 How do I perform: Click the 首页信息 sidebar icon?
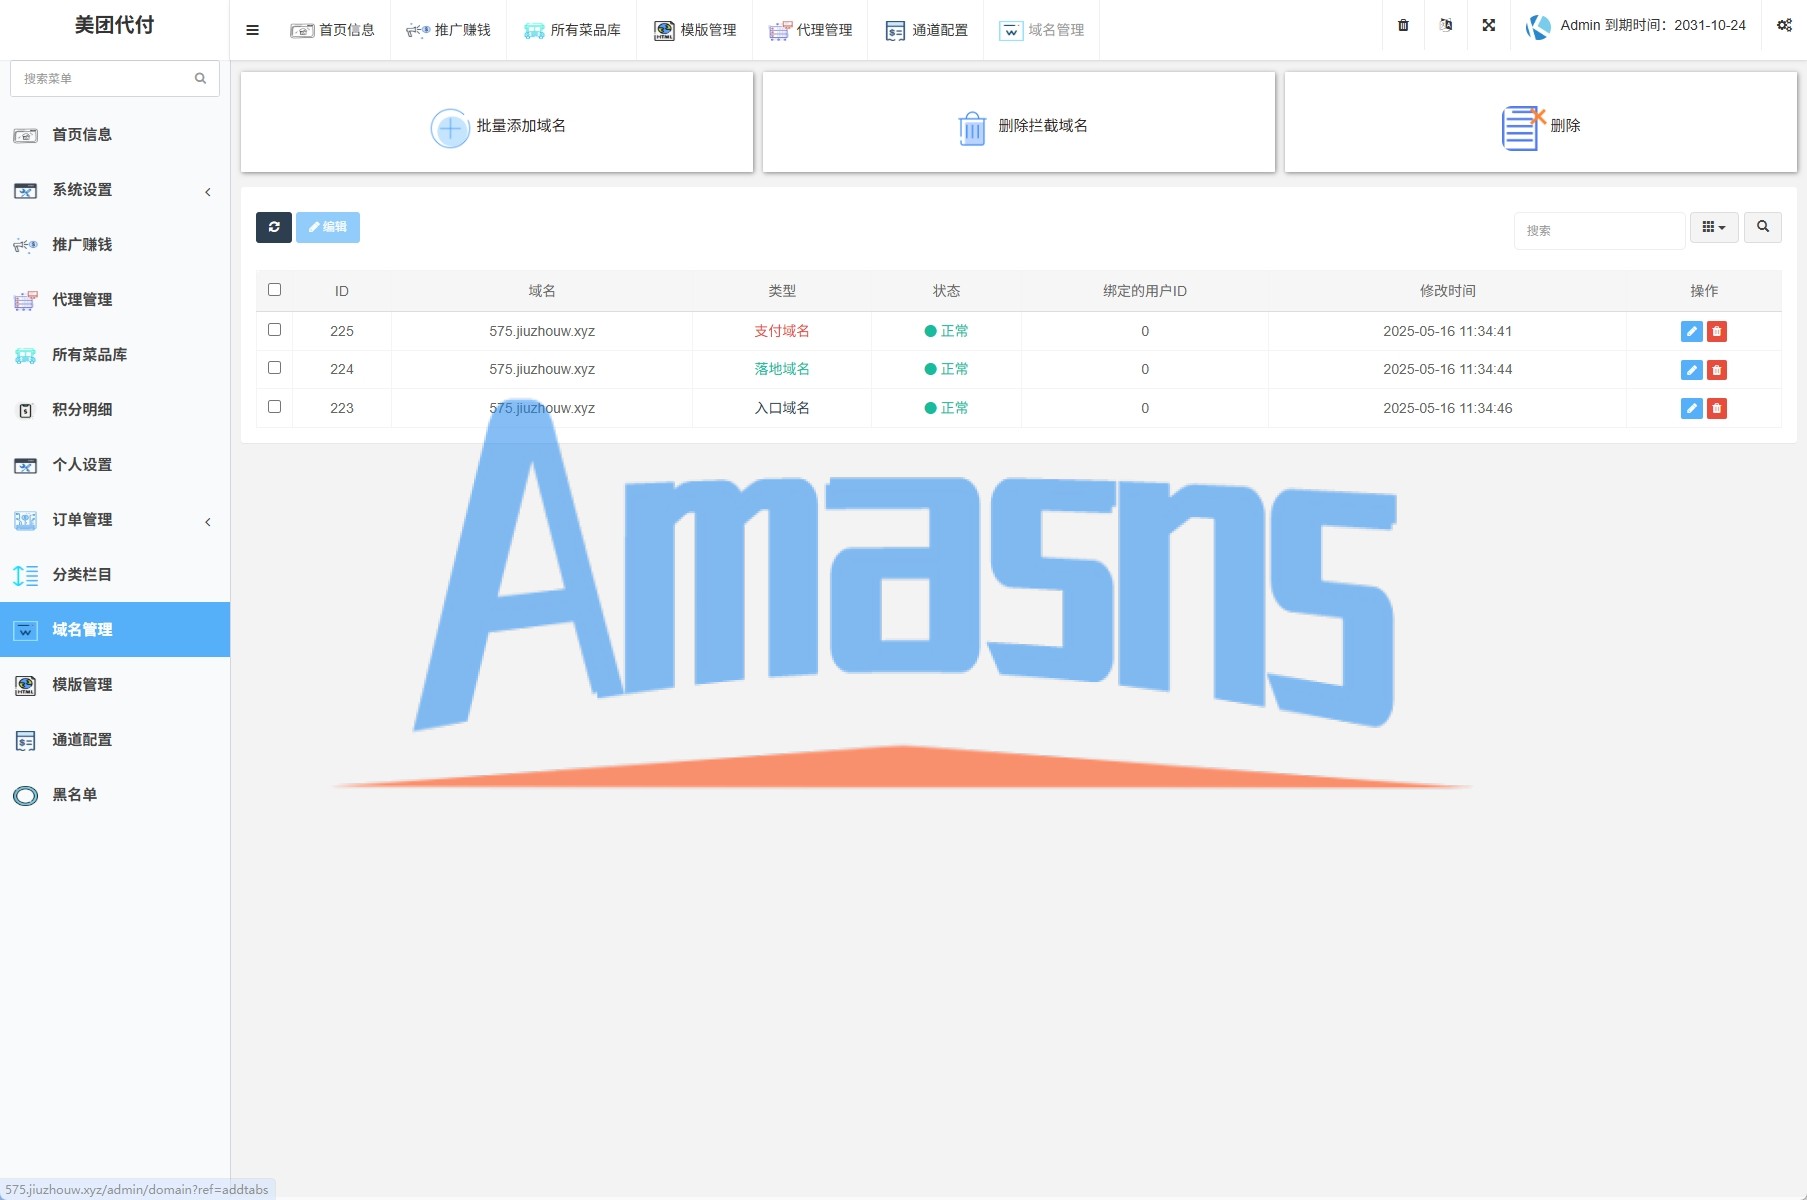[25, 135]
